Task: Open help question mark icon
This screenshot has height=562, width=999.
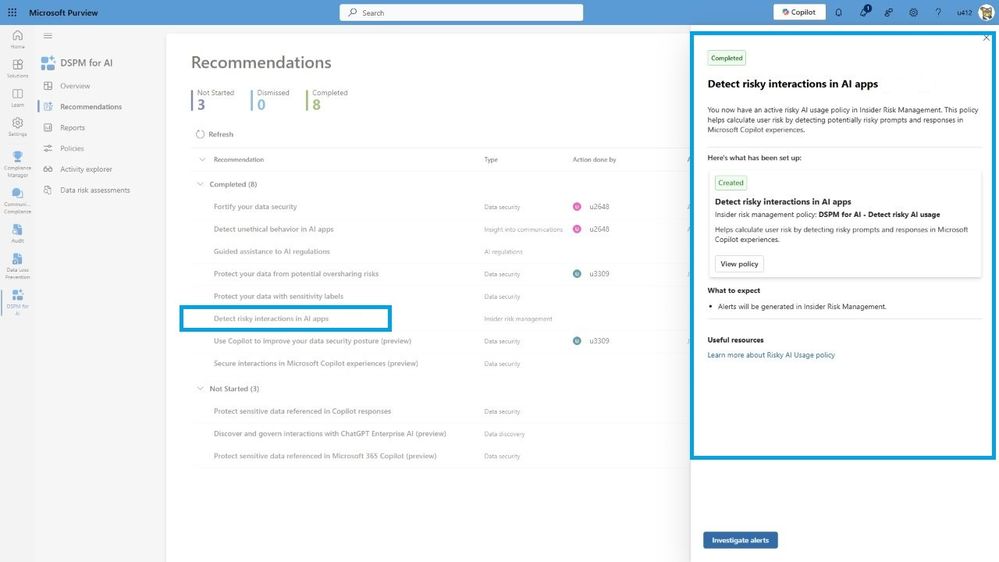Action: coord(938,12)
